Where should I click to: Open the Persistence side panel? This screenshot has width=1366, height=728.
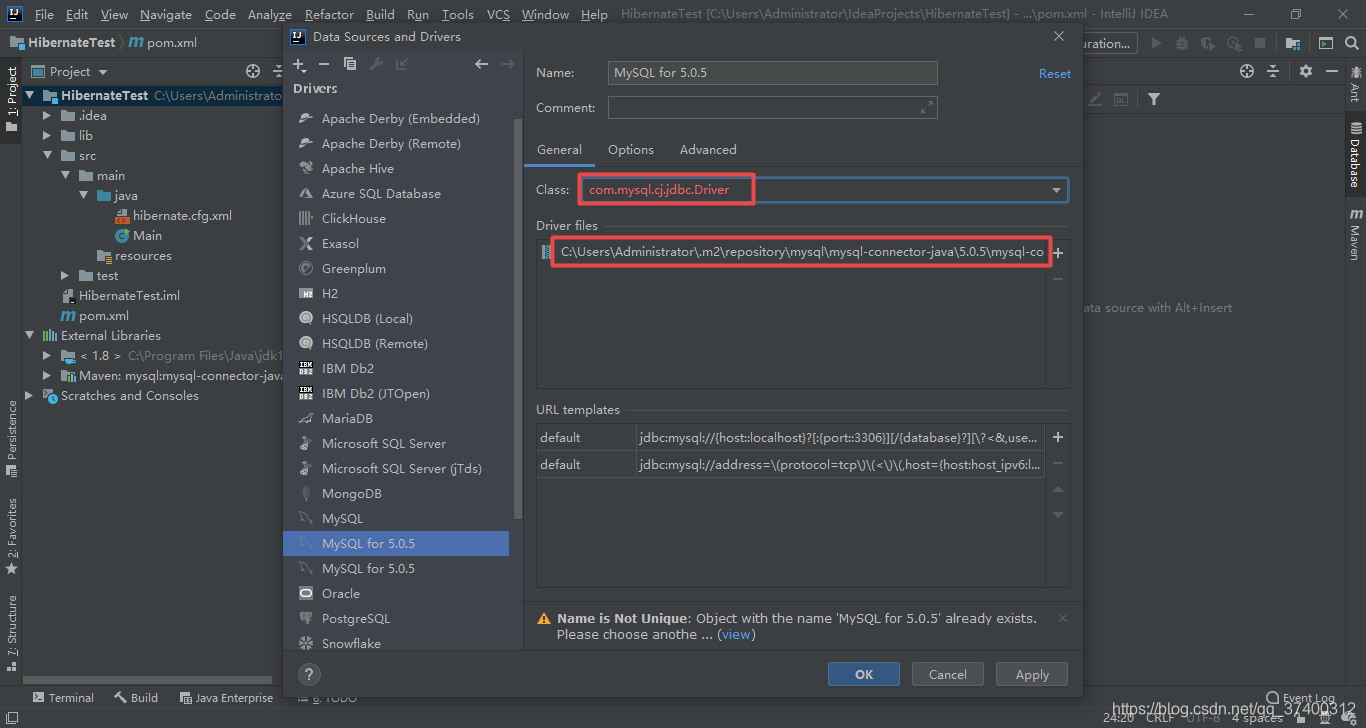11,436
